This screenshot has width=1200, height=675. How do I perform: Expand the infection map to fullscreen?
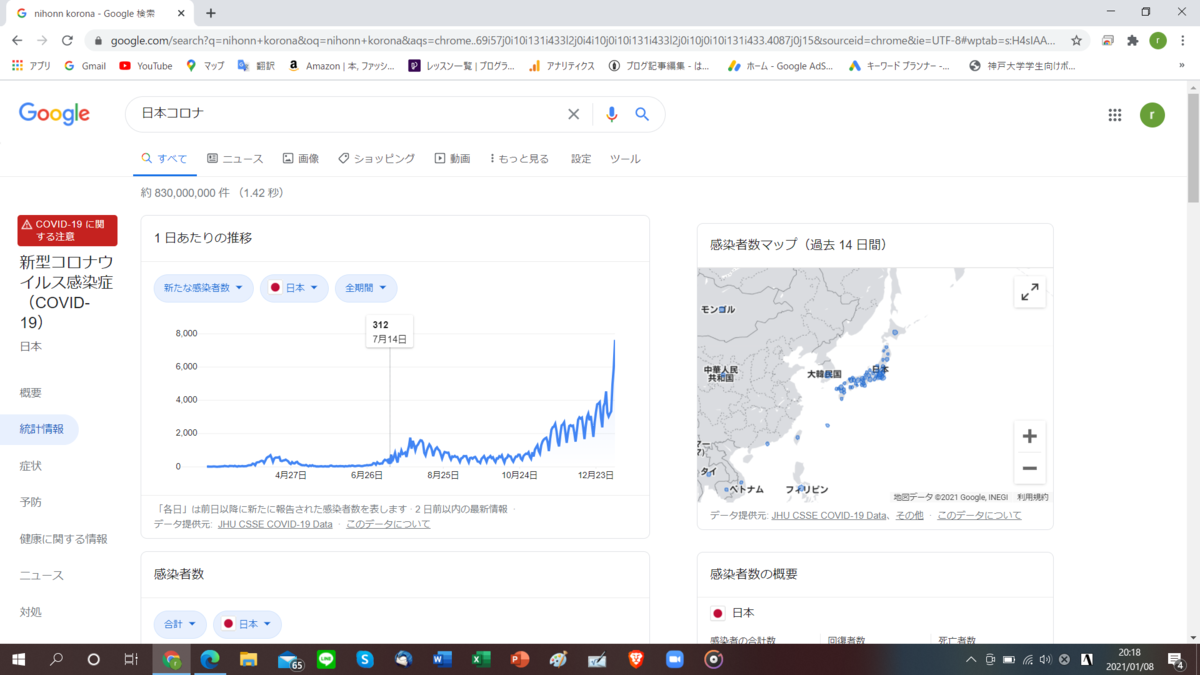pyautogui.click(x=1029, y=292)
